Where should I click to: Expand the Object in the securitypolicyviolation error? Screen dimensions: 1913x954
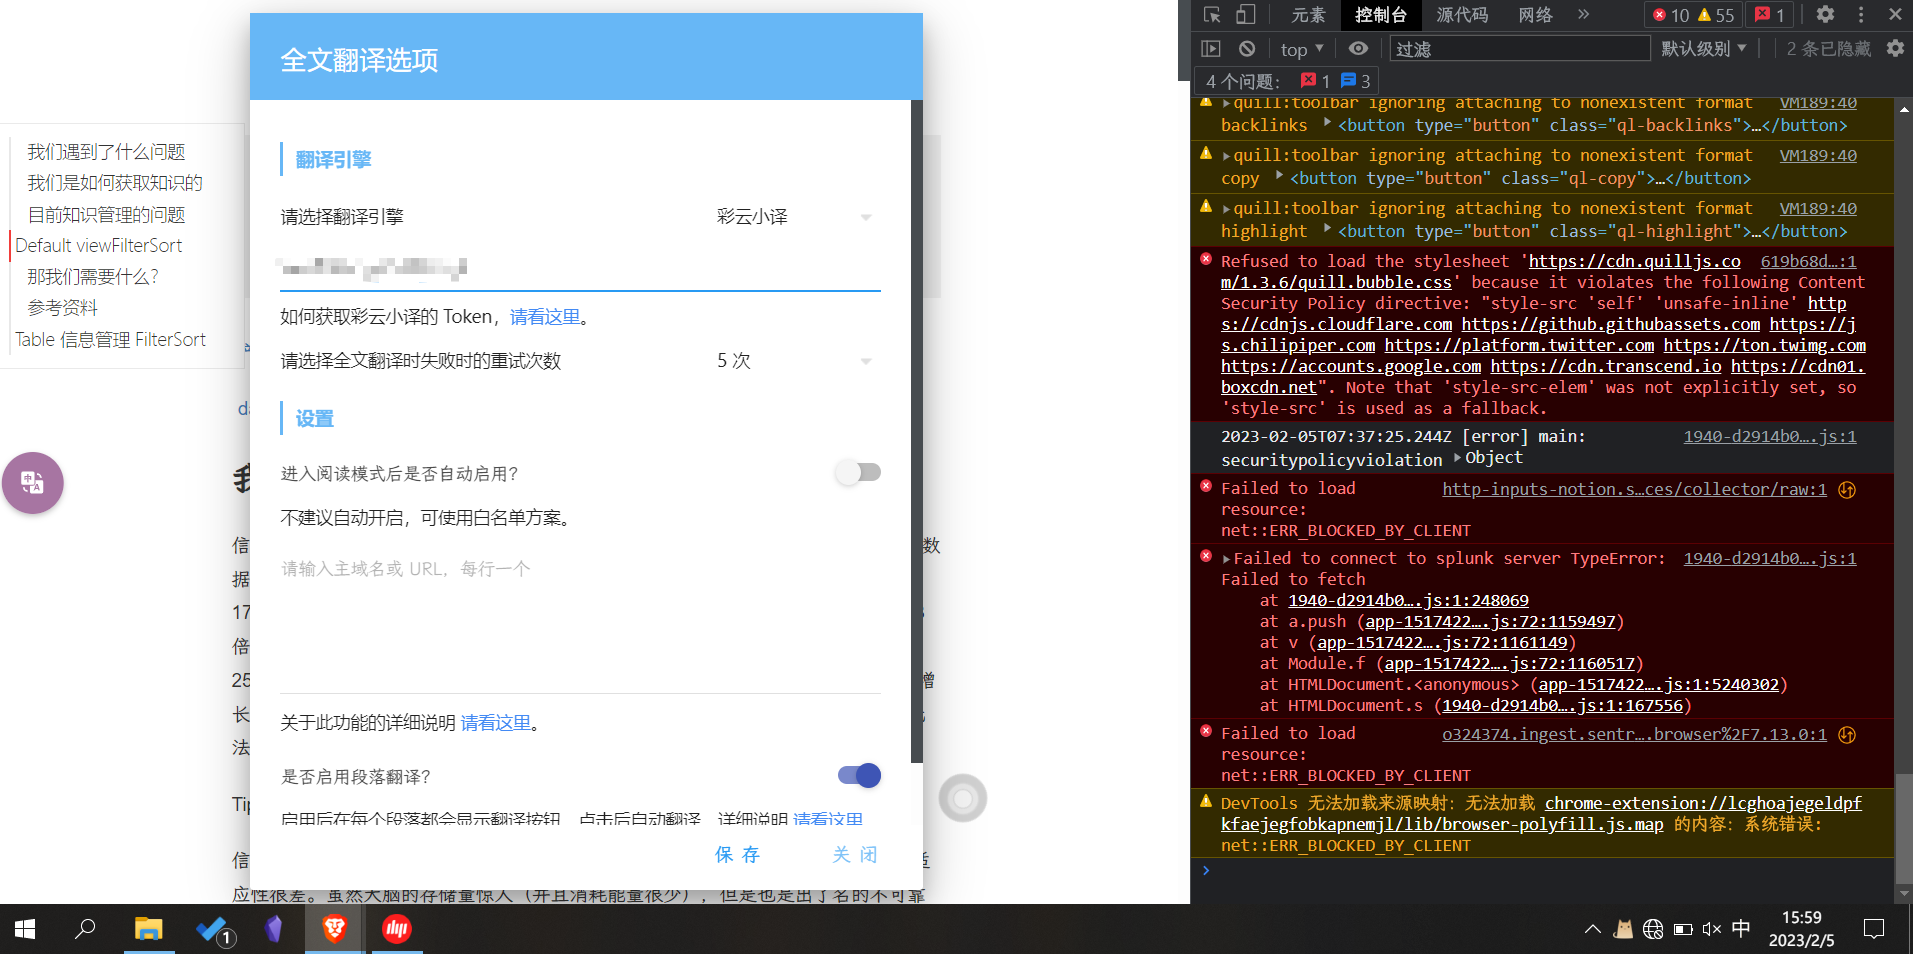click(x=1457, y=459)
